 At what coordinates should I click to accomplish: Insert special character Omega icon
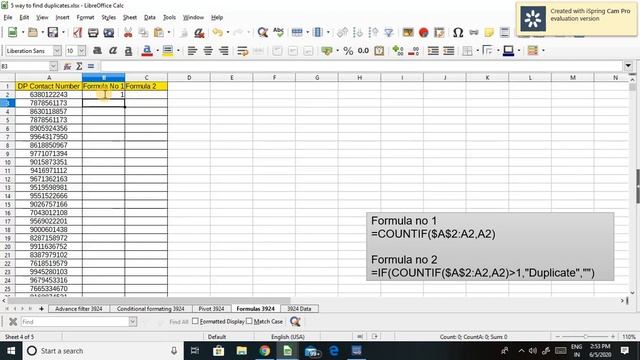pos(458,32)
